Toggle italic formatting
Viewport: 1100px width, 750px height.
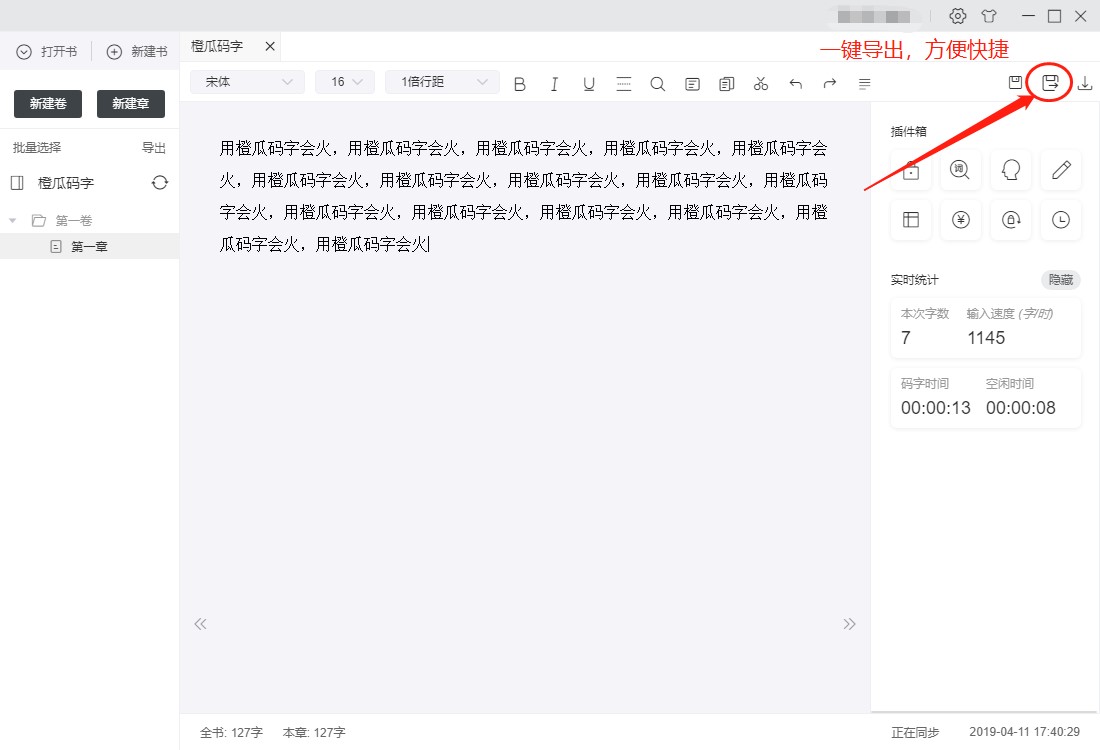(x=554, y=84)
